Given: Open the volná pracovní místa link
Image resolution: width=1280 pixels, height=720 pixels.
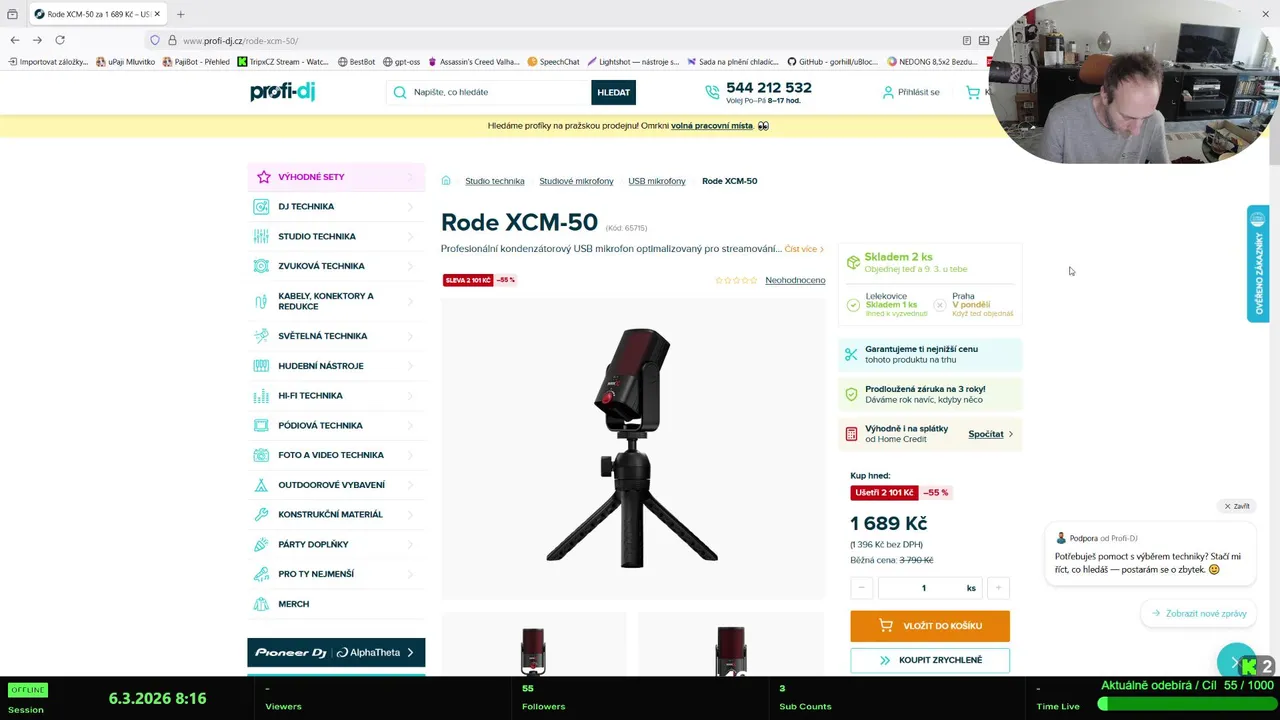Looking at the screenshot, I should coord(712,126).
